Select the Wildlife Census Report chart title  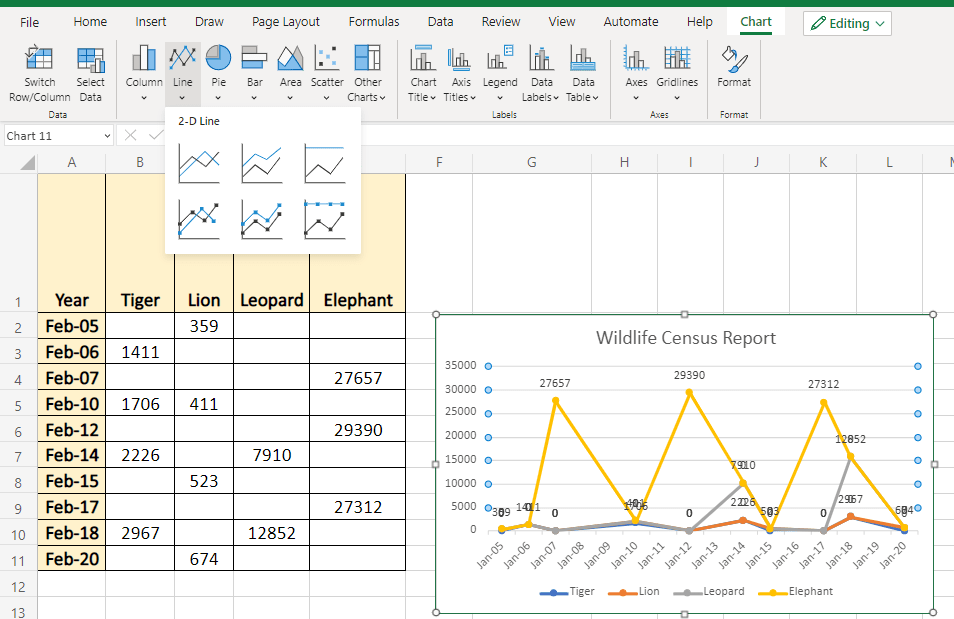(x=685, y=338)
